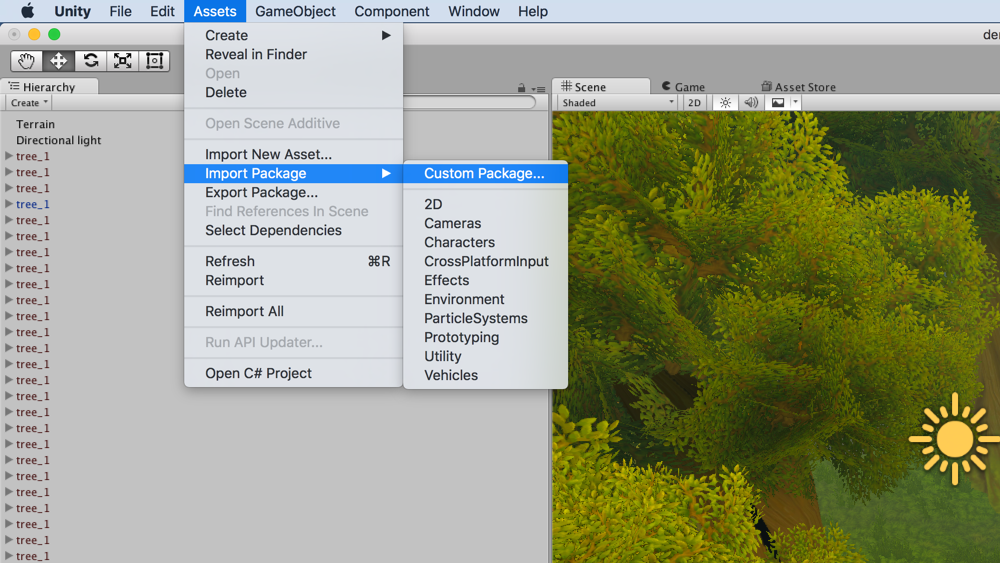Import the CrossPlatformInput package

point(485,261)
